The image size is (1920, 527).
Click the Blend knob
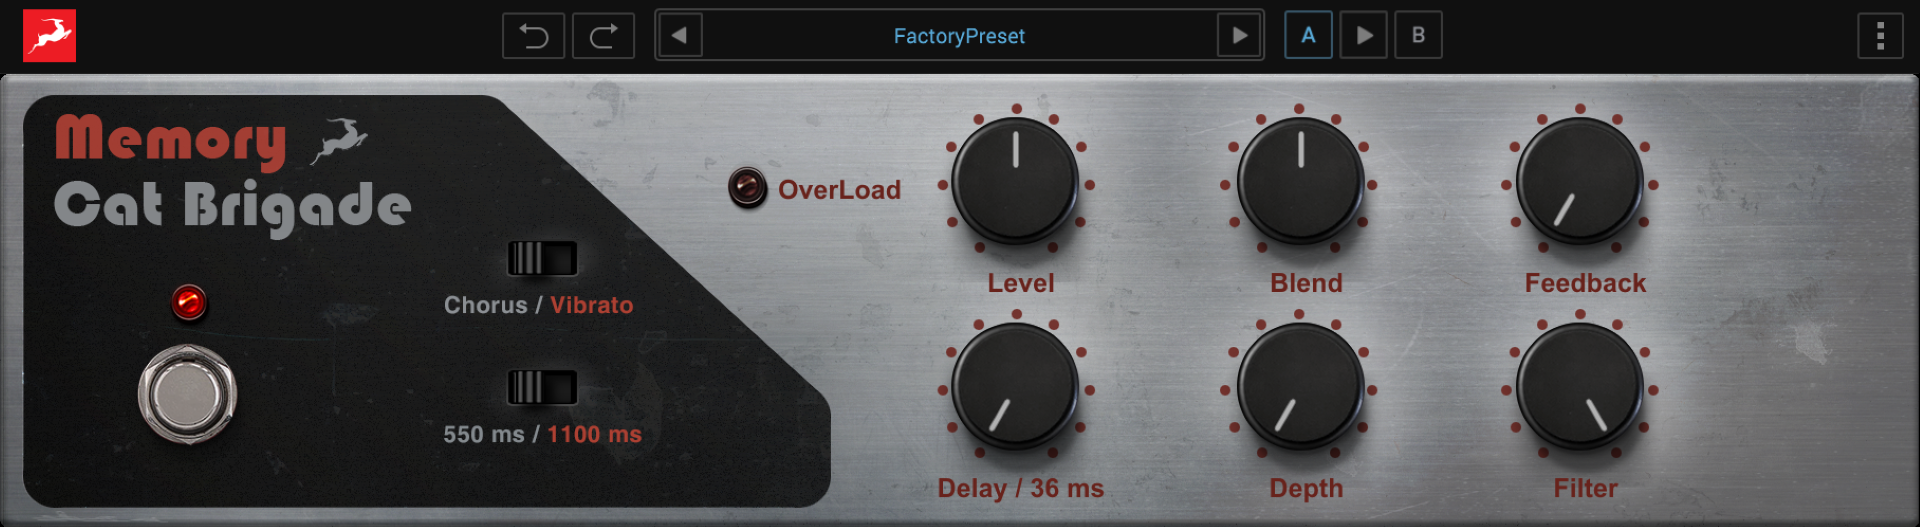click(x=1300, y=181)
